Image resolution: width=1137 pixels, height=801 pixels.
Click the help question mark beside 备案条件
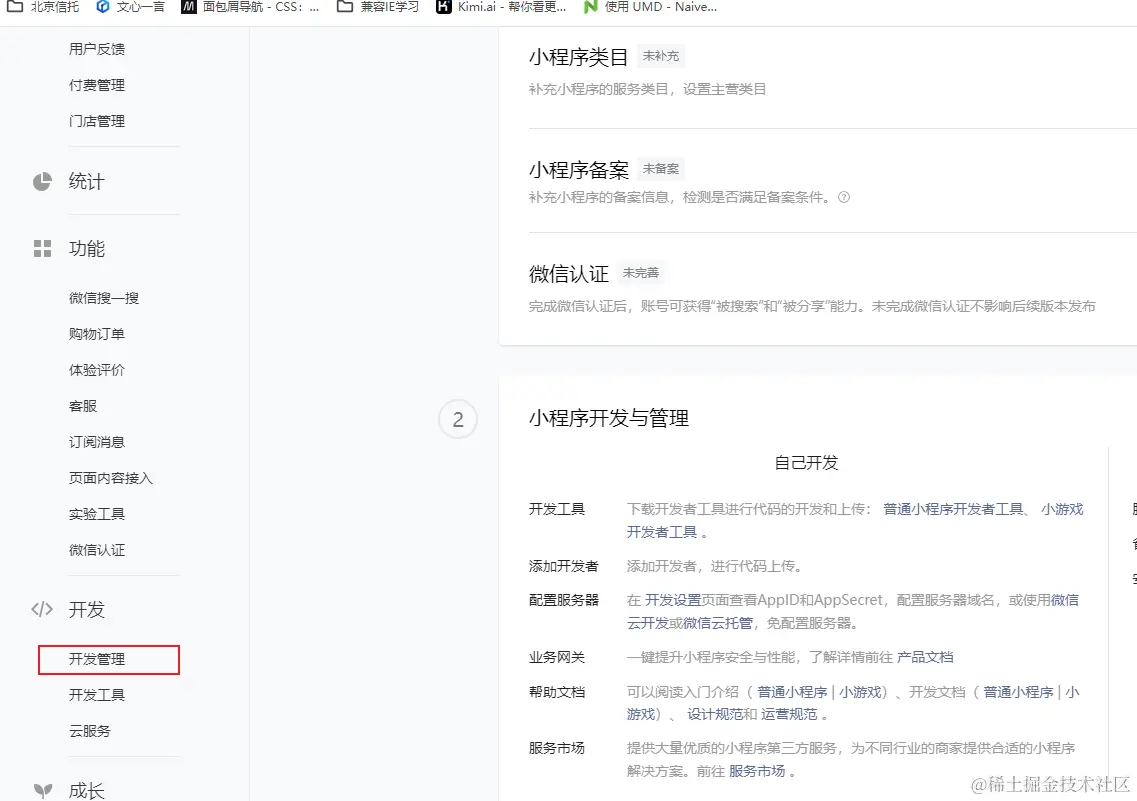click(843, 197)
